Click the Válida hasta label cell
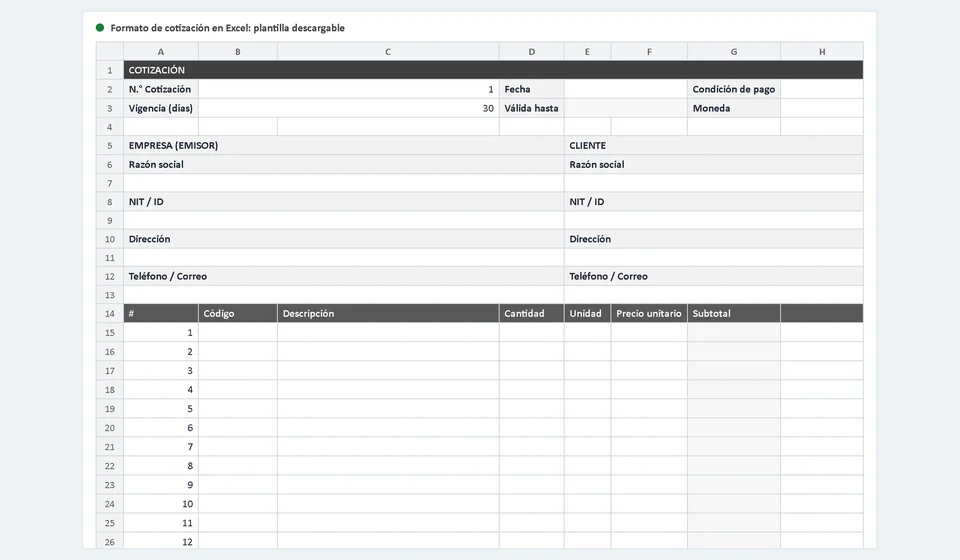Screen dimensions: 960x560 coord(531,108)
